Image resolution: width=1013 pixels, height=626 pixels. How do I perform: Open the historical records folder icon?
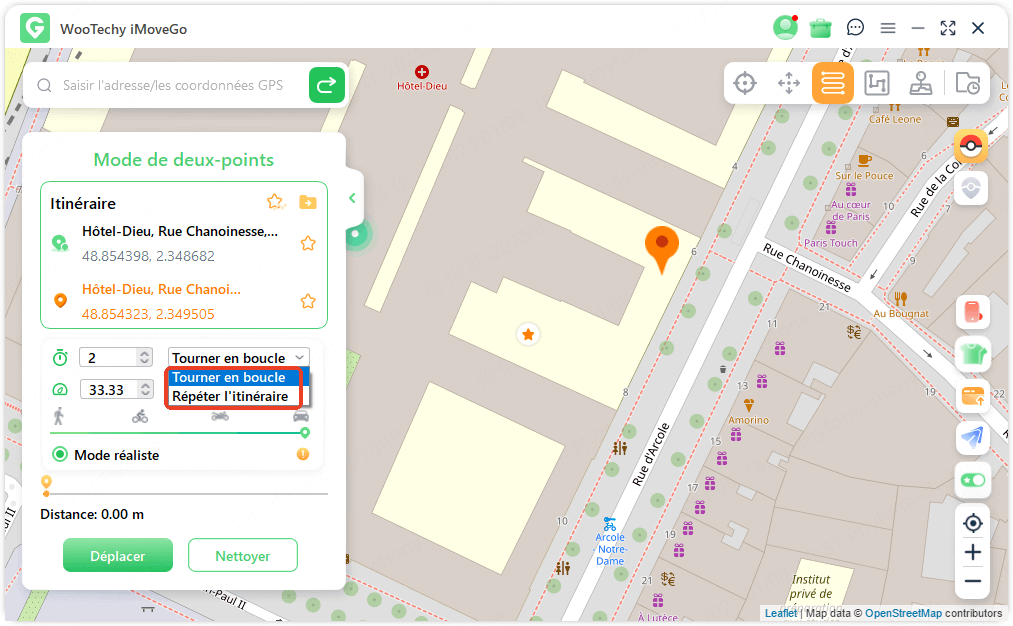point(967,84)
